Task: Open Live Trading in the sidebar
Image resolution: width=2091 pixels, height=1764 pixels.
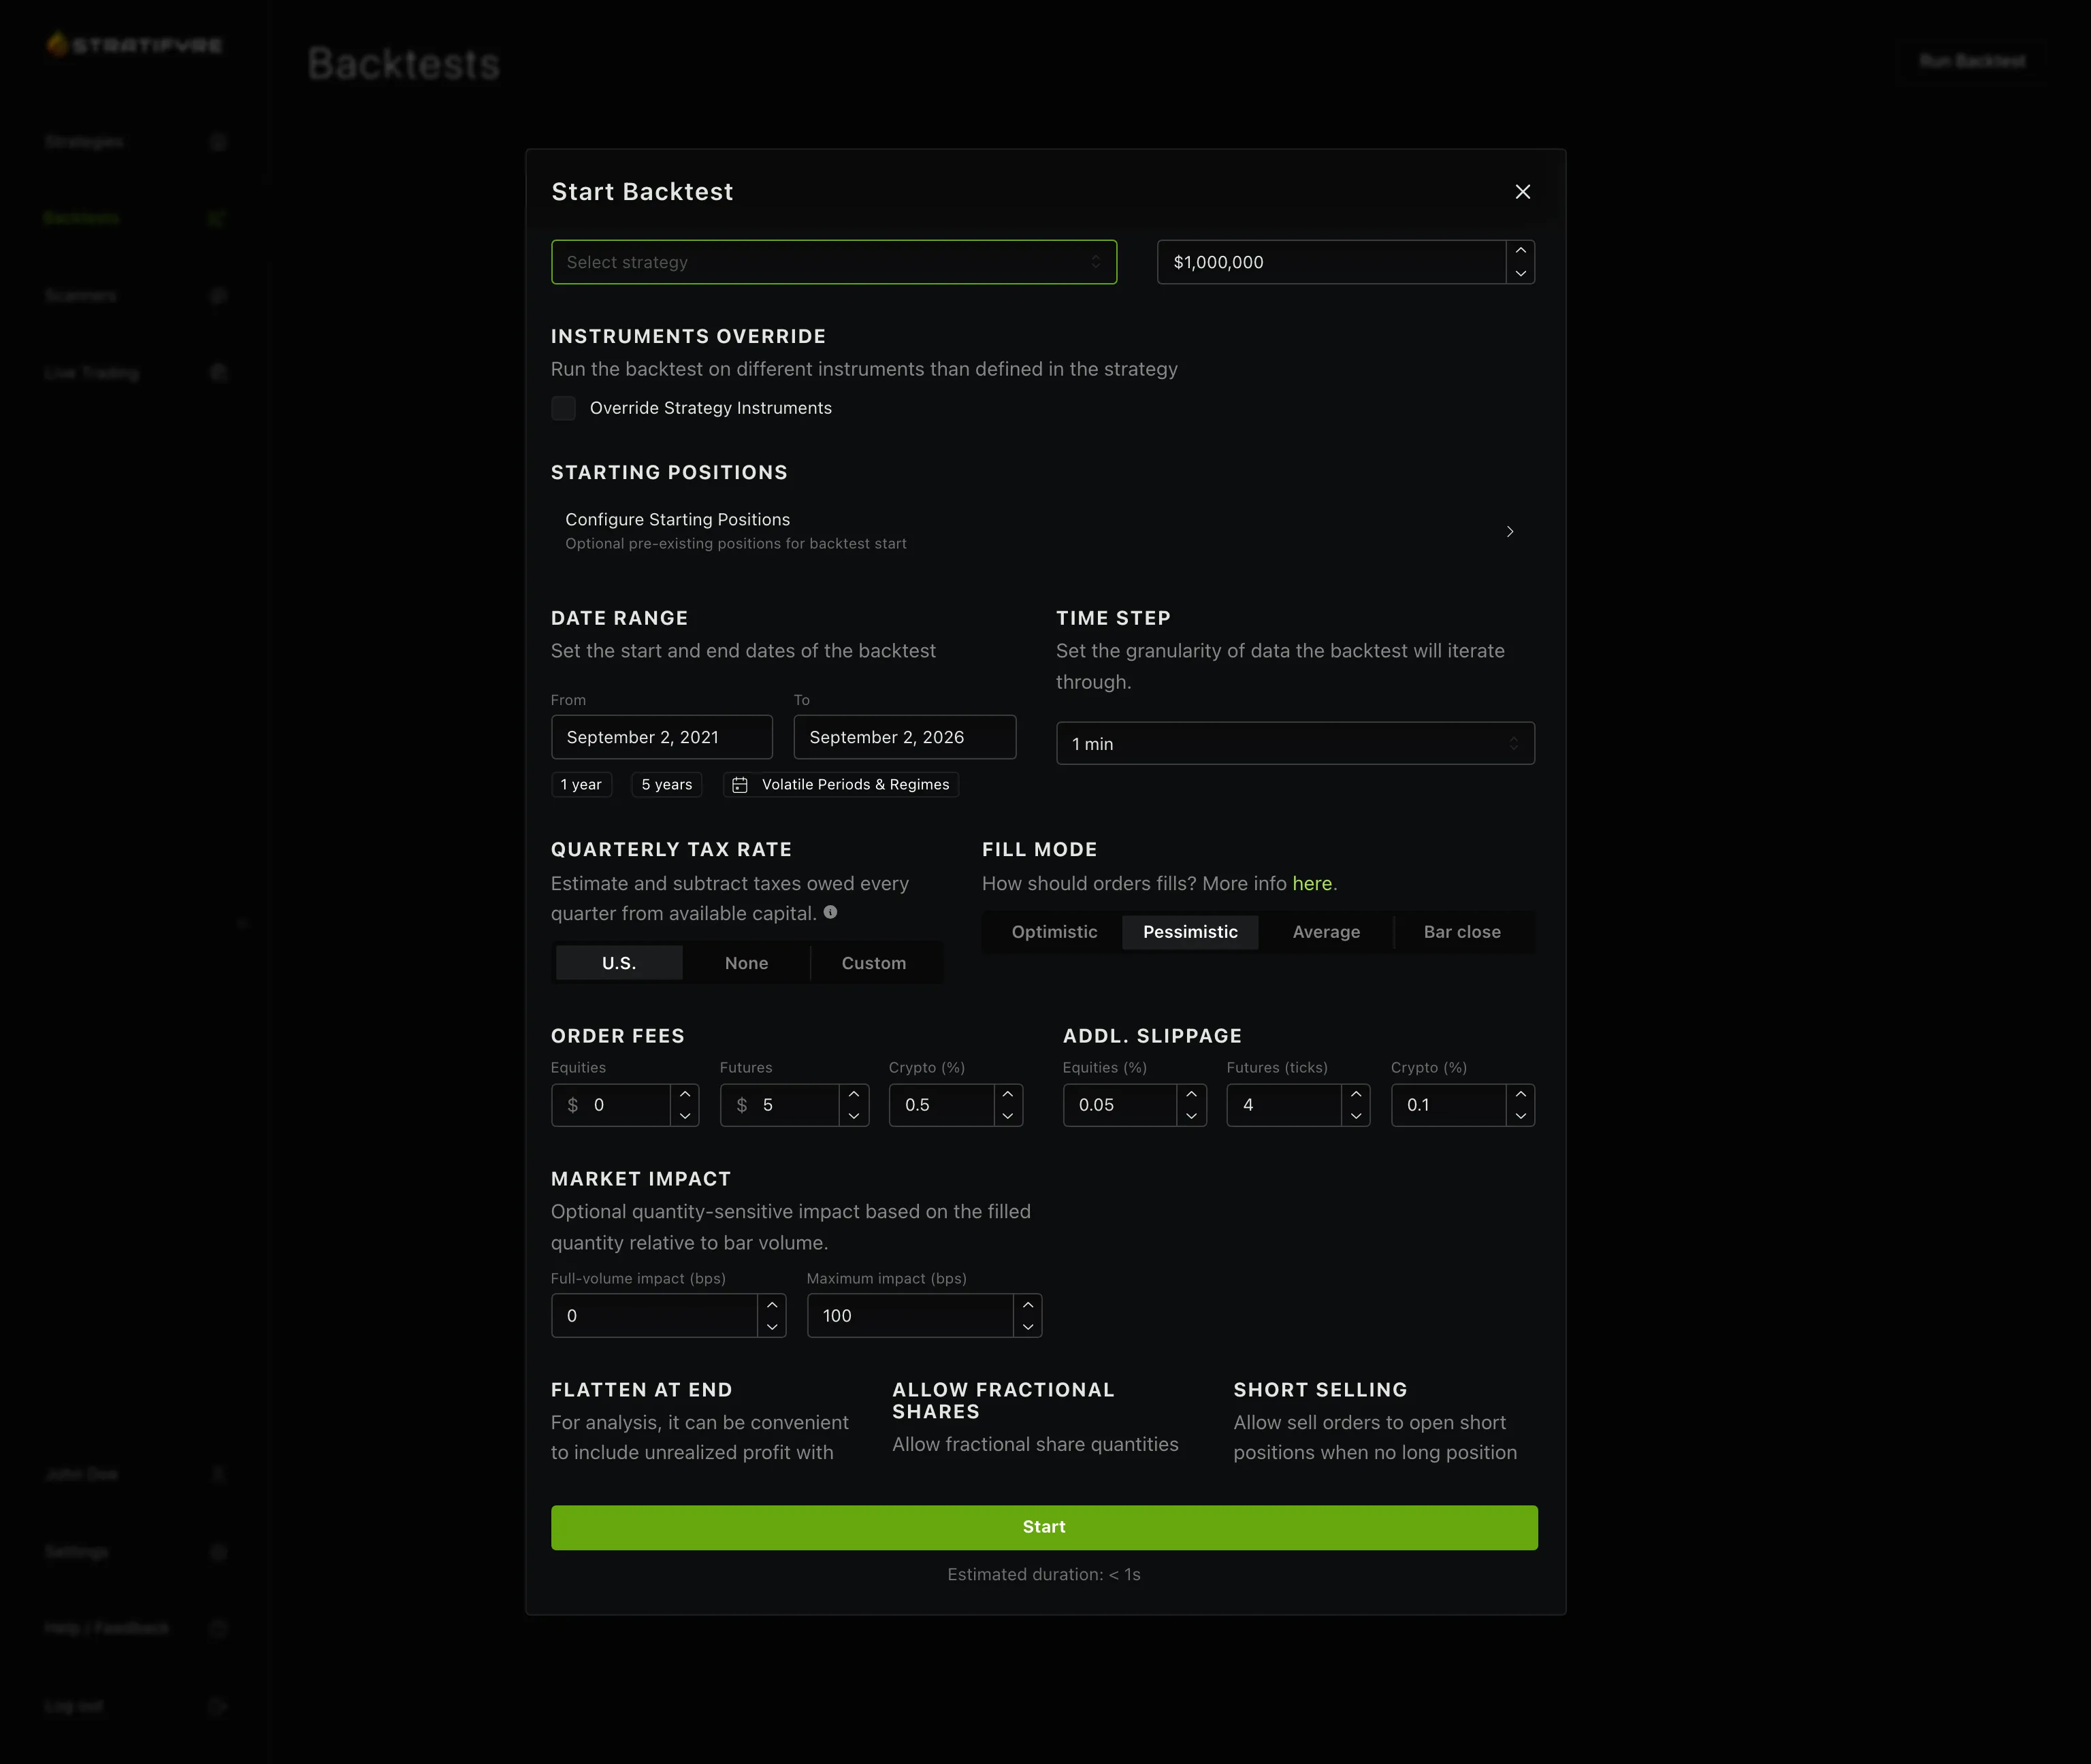Action: 136,372
